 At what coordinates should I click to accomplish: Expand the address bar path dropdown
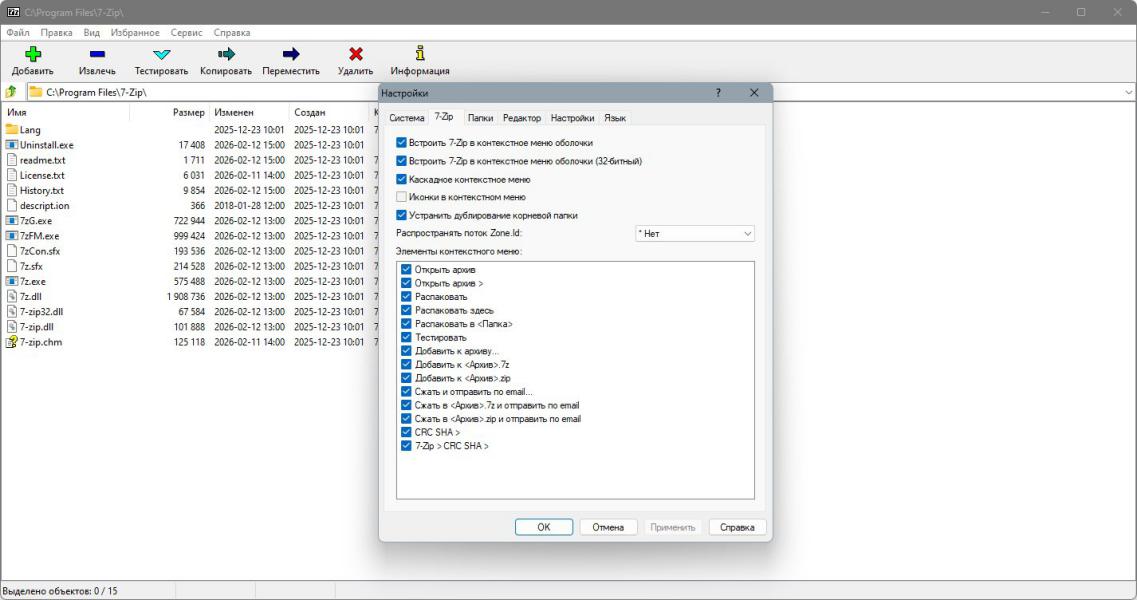pos(1127,92)
